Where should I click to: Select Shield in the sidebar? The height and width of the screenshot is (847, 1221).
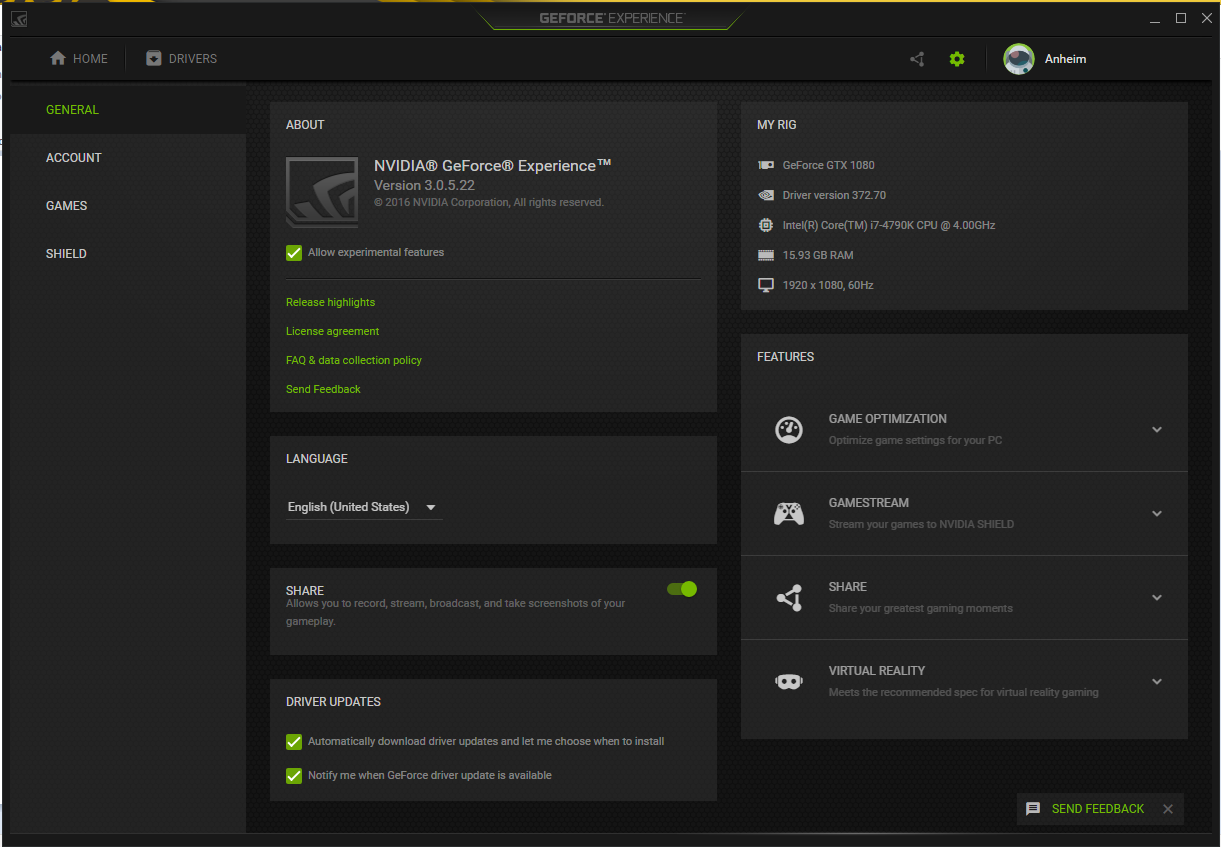[128, 254]
